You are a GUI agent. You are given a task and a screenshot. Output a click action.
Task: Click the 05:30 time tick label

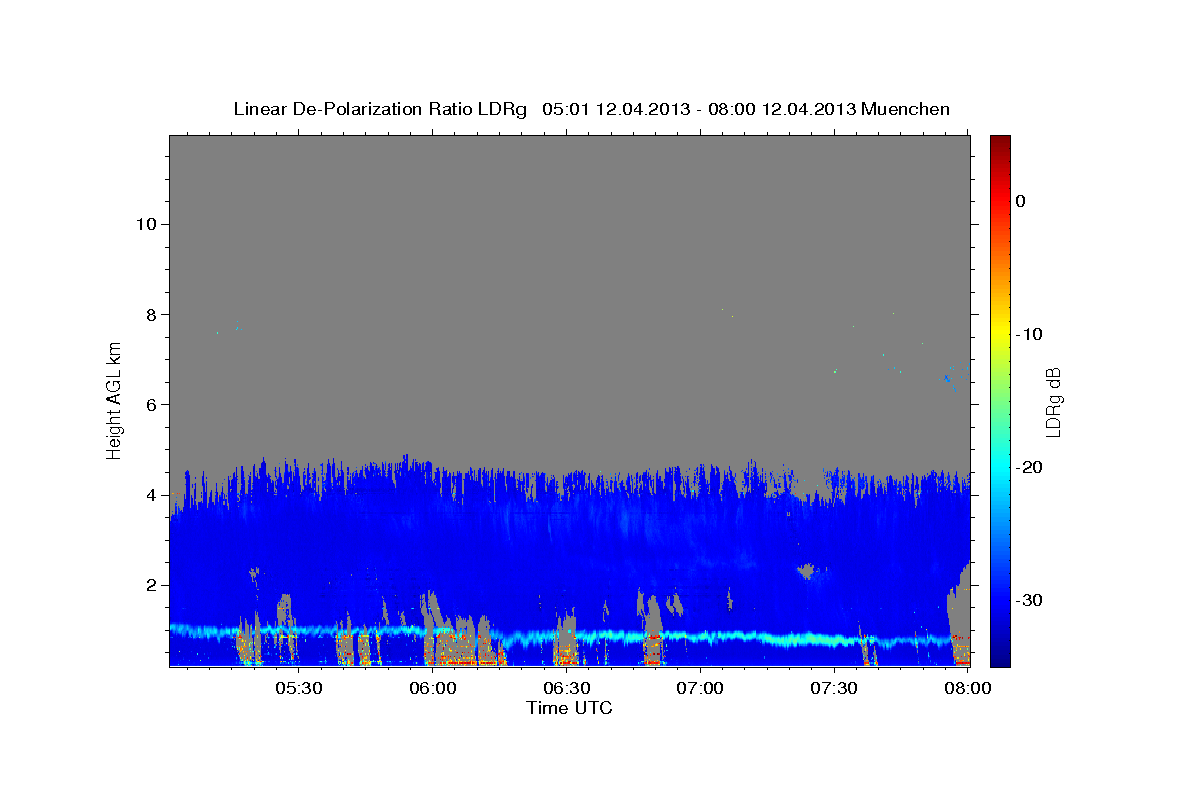[299, 688]
